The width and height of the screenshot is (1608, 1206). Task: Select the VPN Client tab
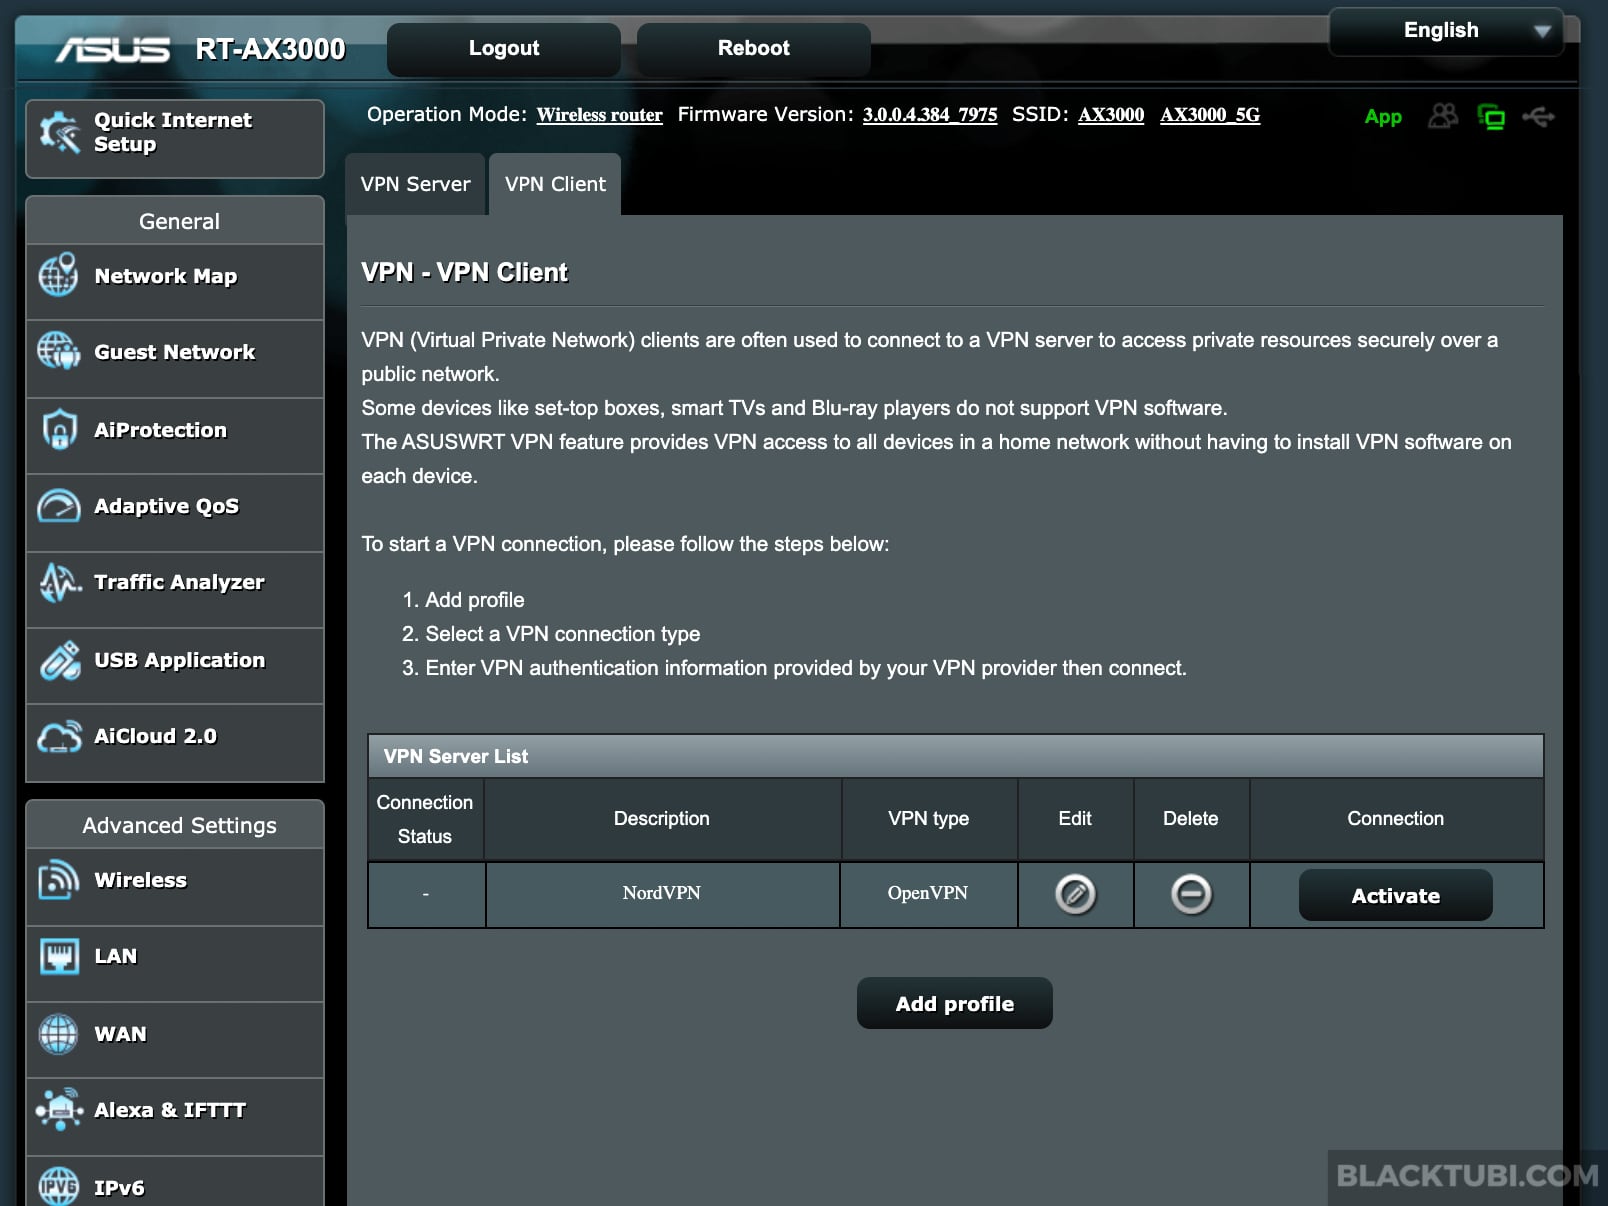point(555,185)
